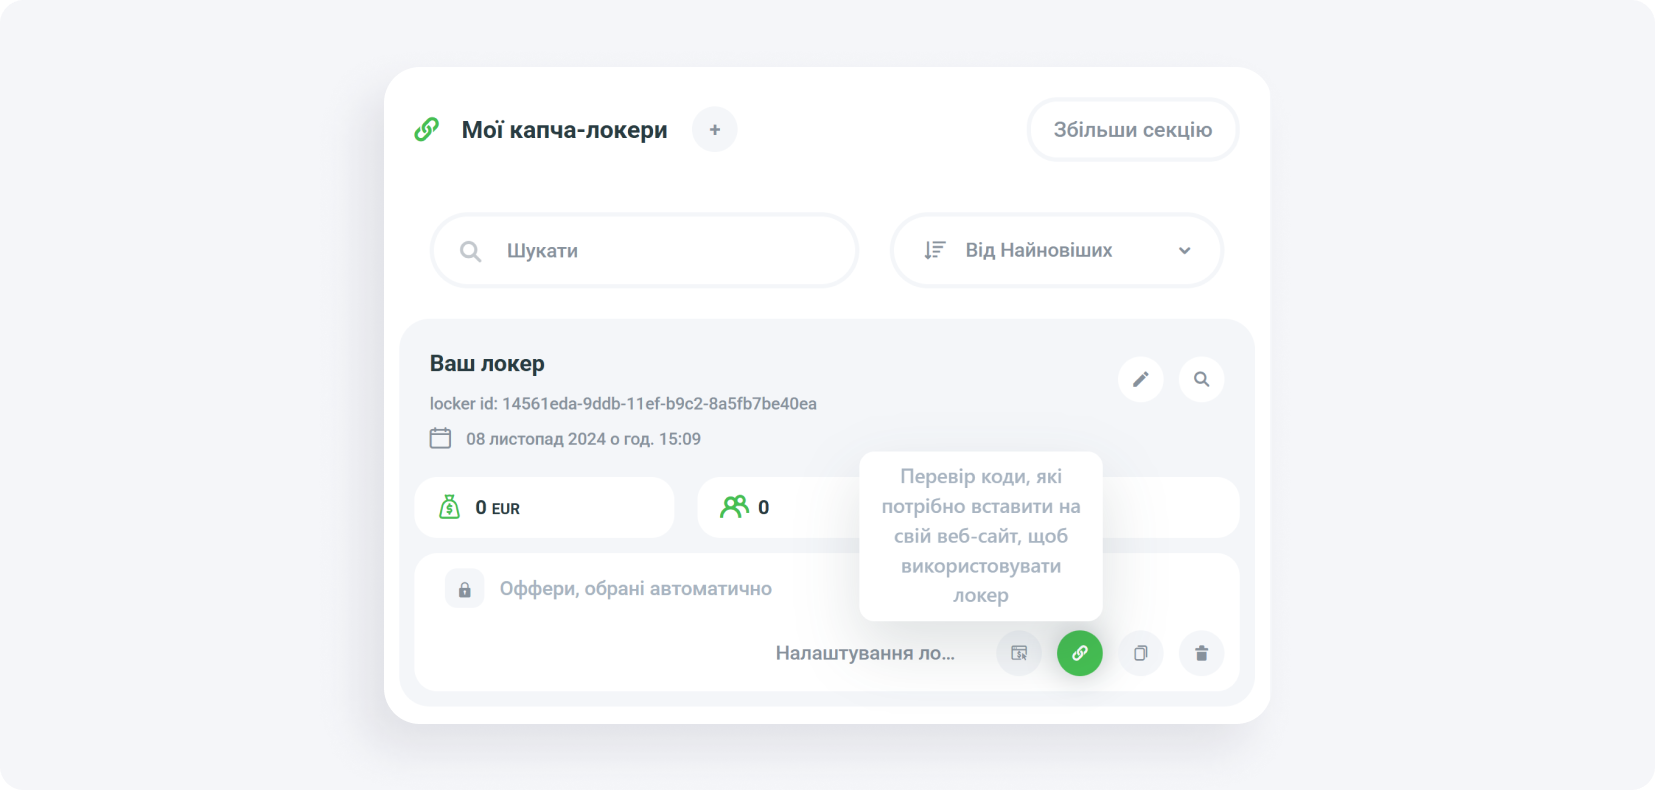
Task: Add a new captcha locker with plus button
Action: point(714,130)
